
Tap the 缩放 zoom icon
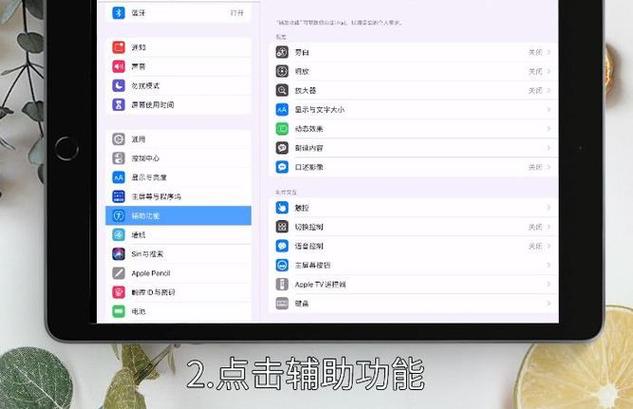point(282,71)
